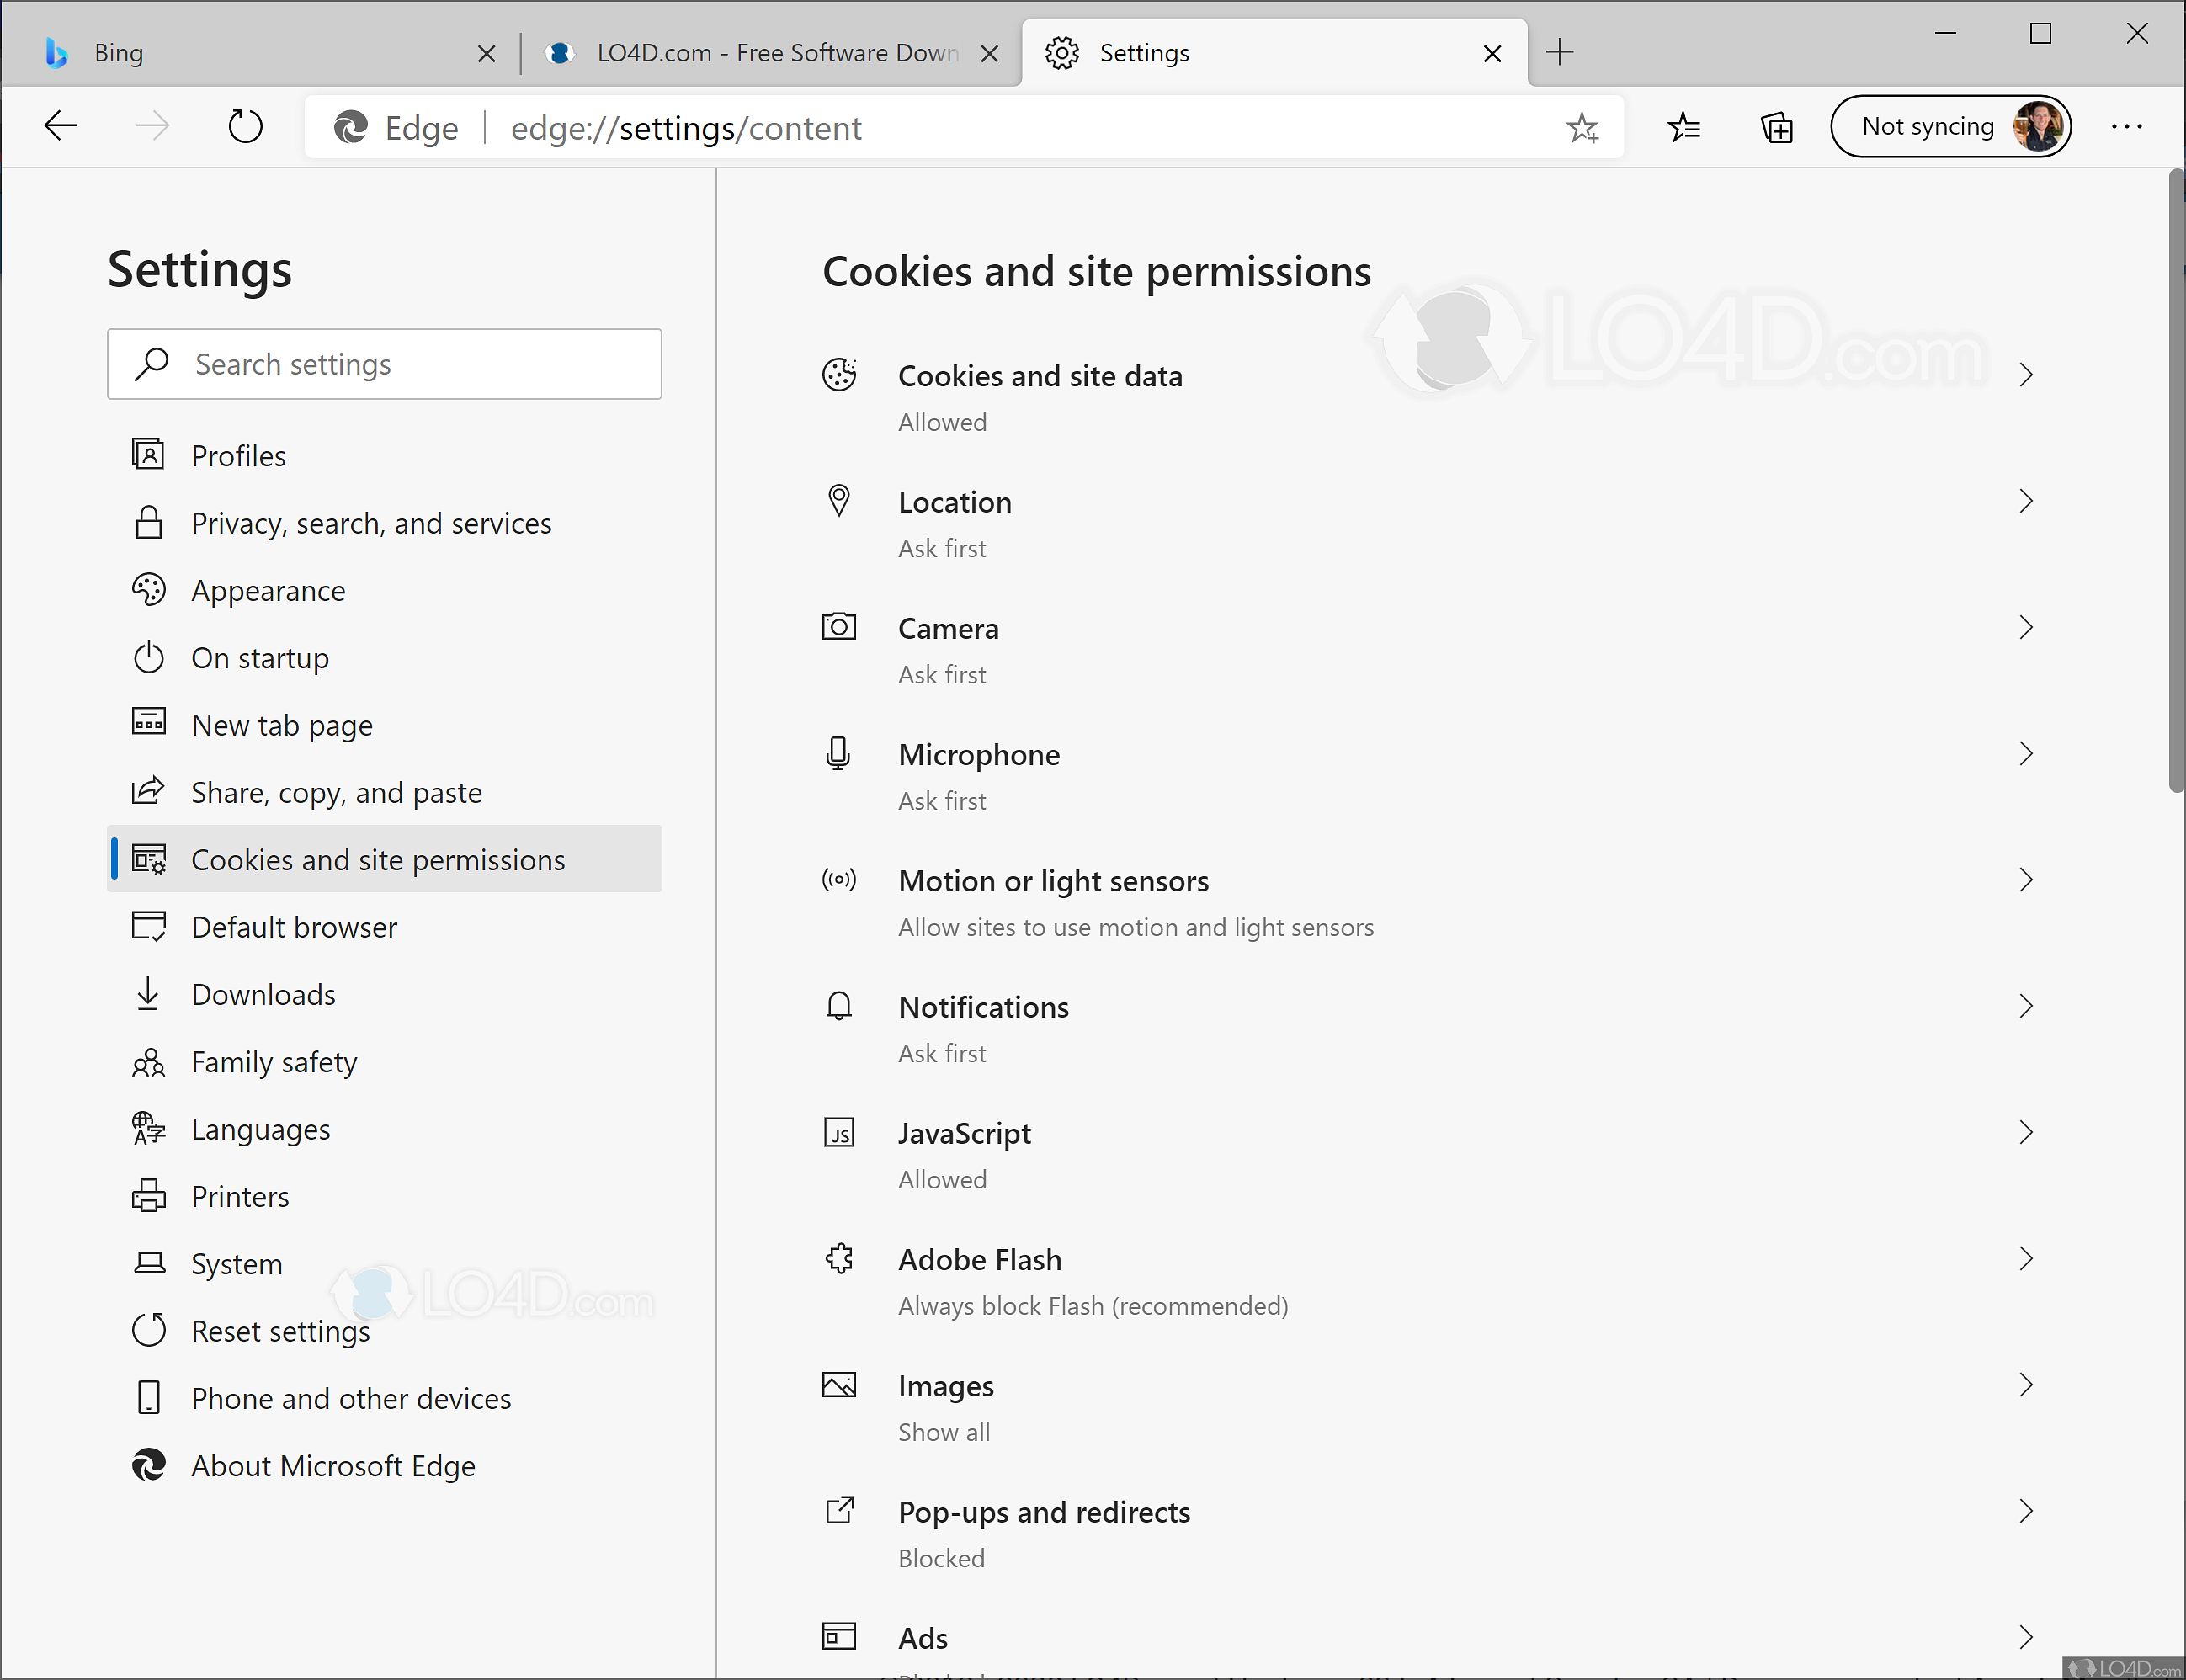Expand the Location settings chevron

(x=2027, y=501)
